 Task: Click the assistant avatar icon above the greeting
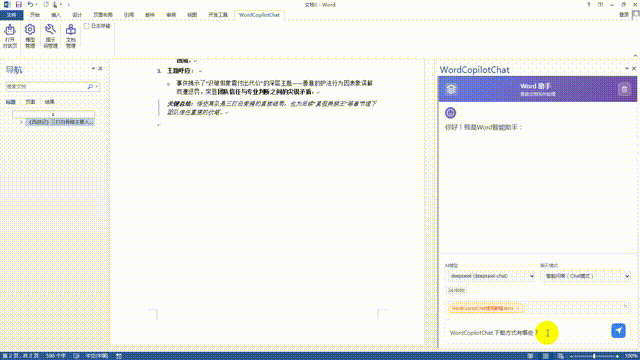click(450, 113)
